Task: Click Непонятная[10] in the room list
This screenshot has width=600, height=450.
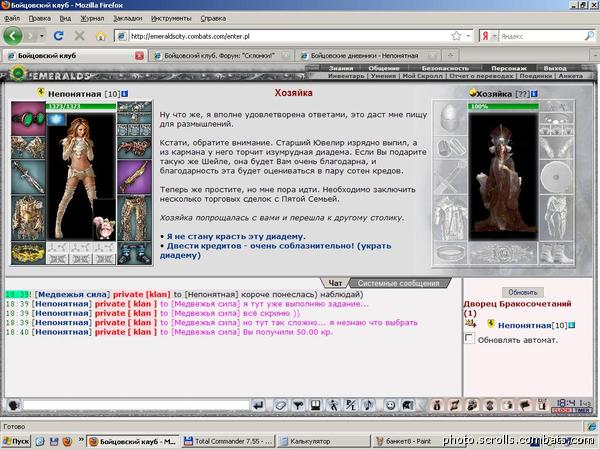Action: click(x=532, y=325)
